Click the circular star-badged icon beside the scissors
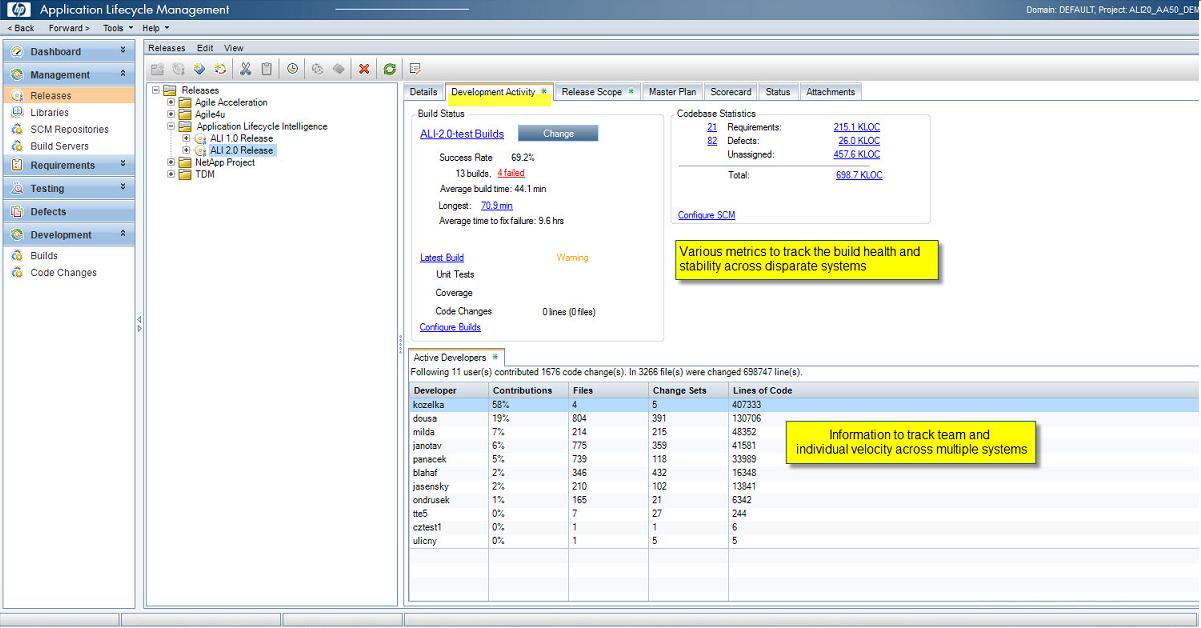1201x628 pixels. (x=221, y=69)
